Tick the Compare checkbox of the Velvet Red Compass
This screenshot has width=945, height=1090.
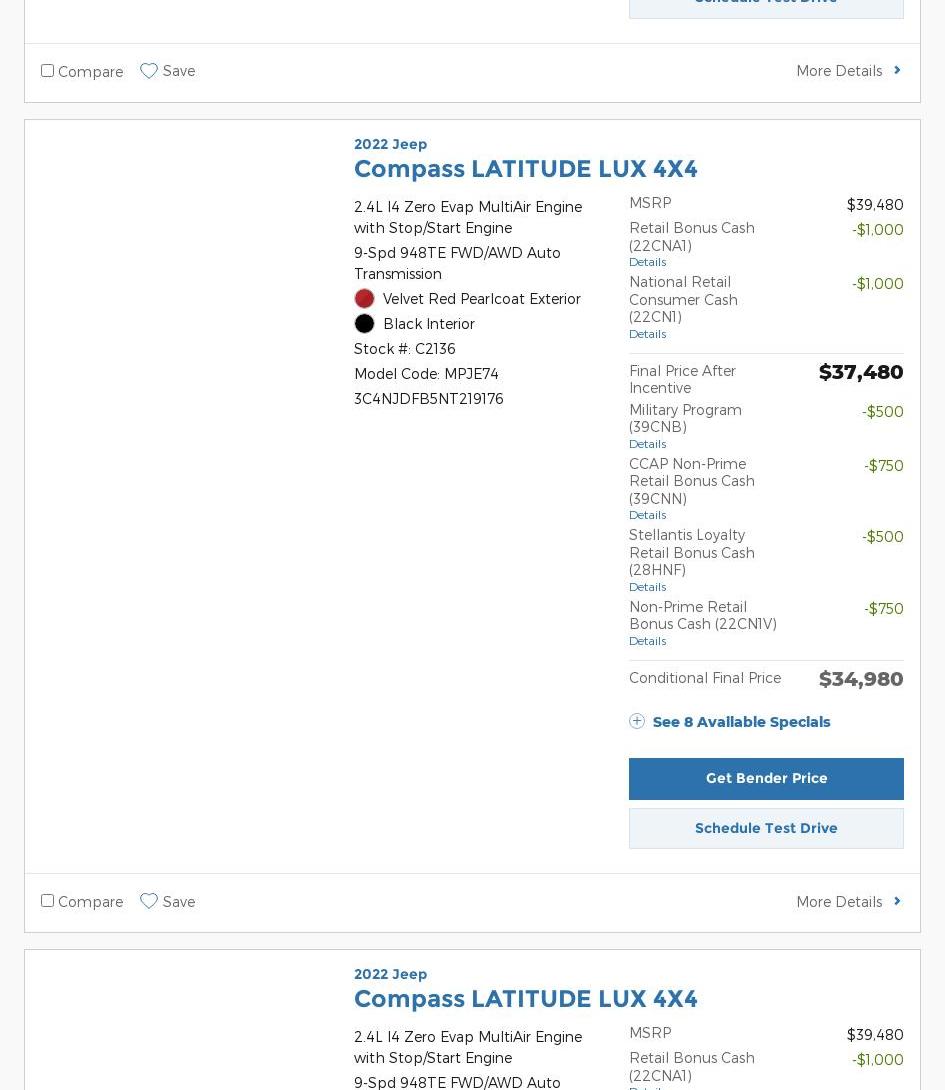pyautogui.click(x=47, y=901)
